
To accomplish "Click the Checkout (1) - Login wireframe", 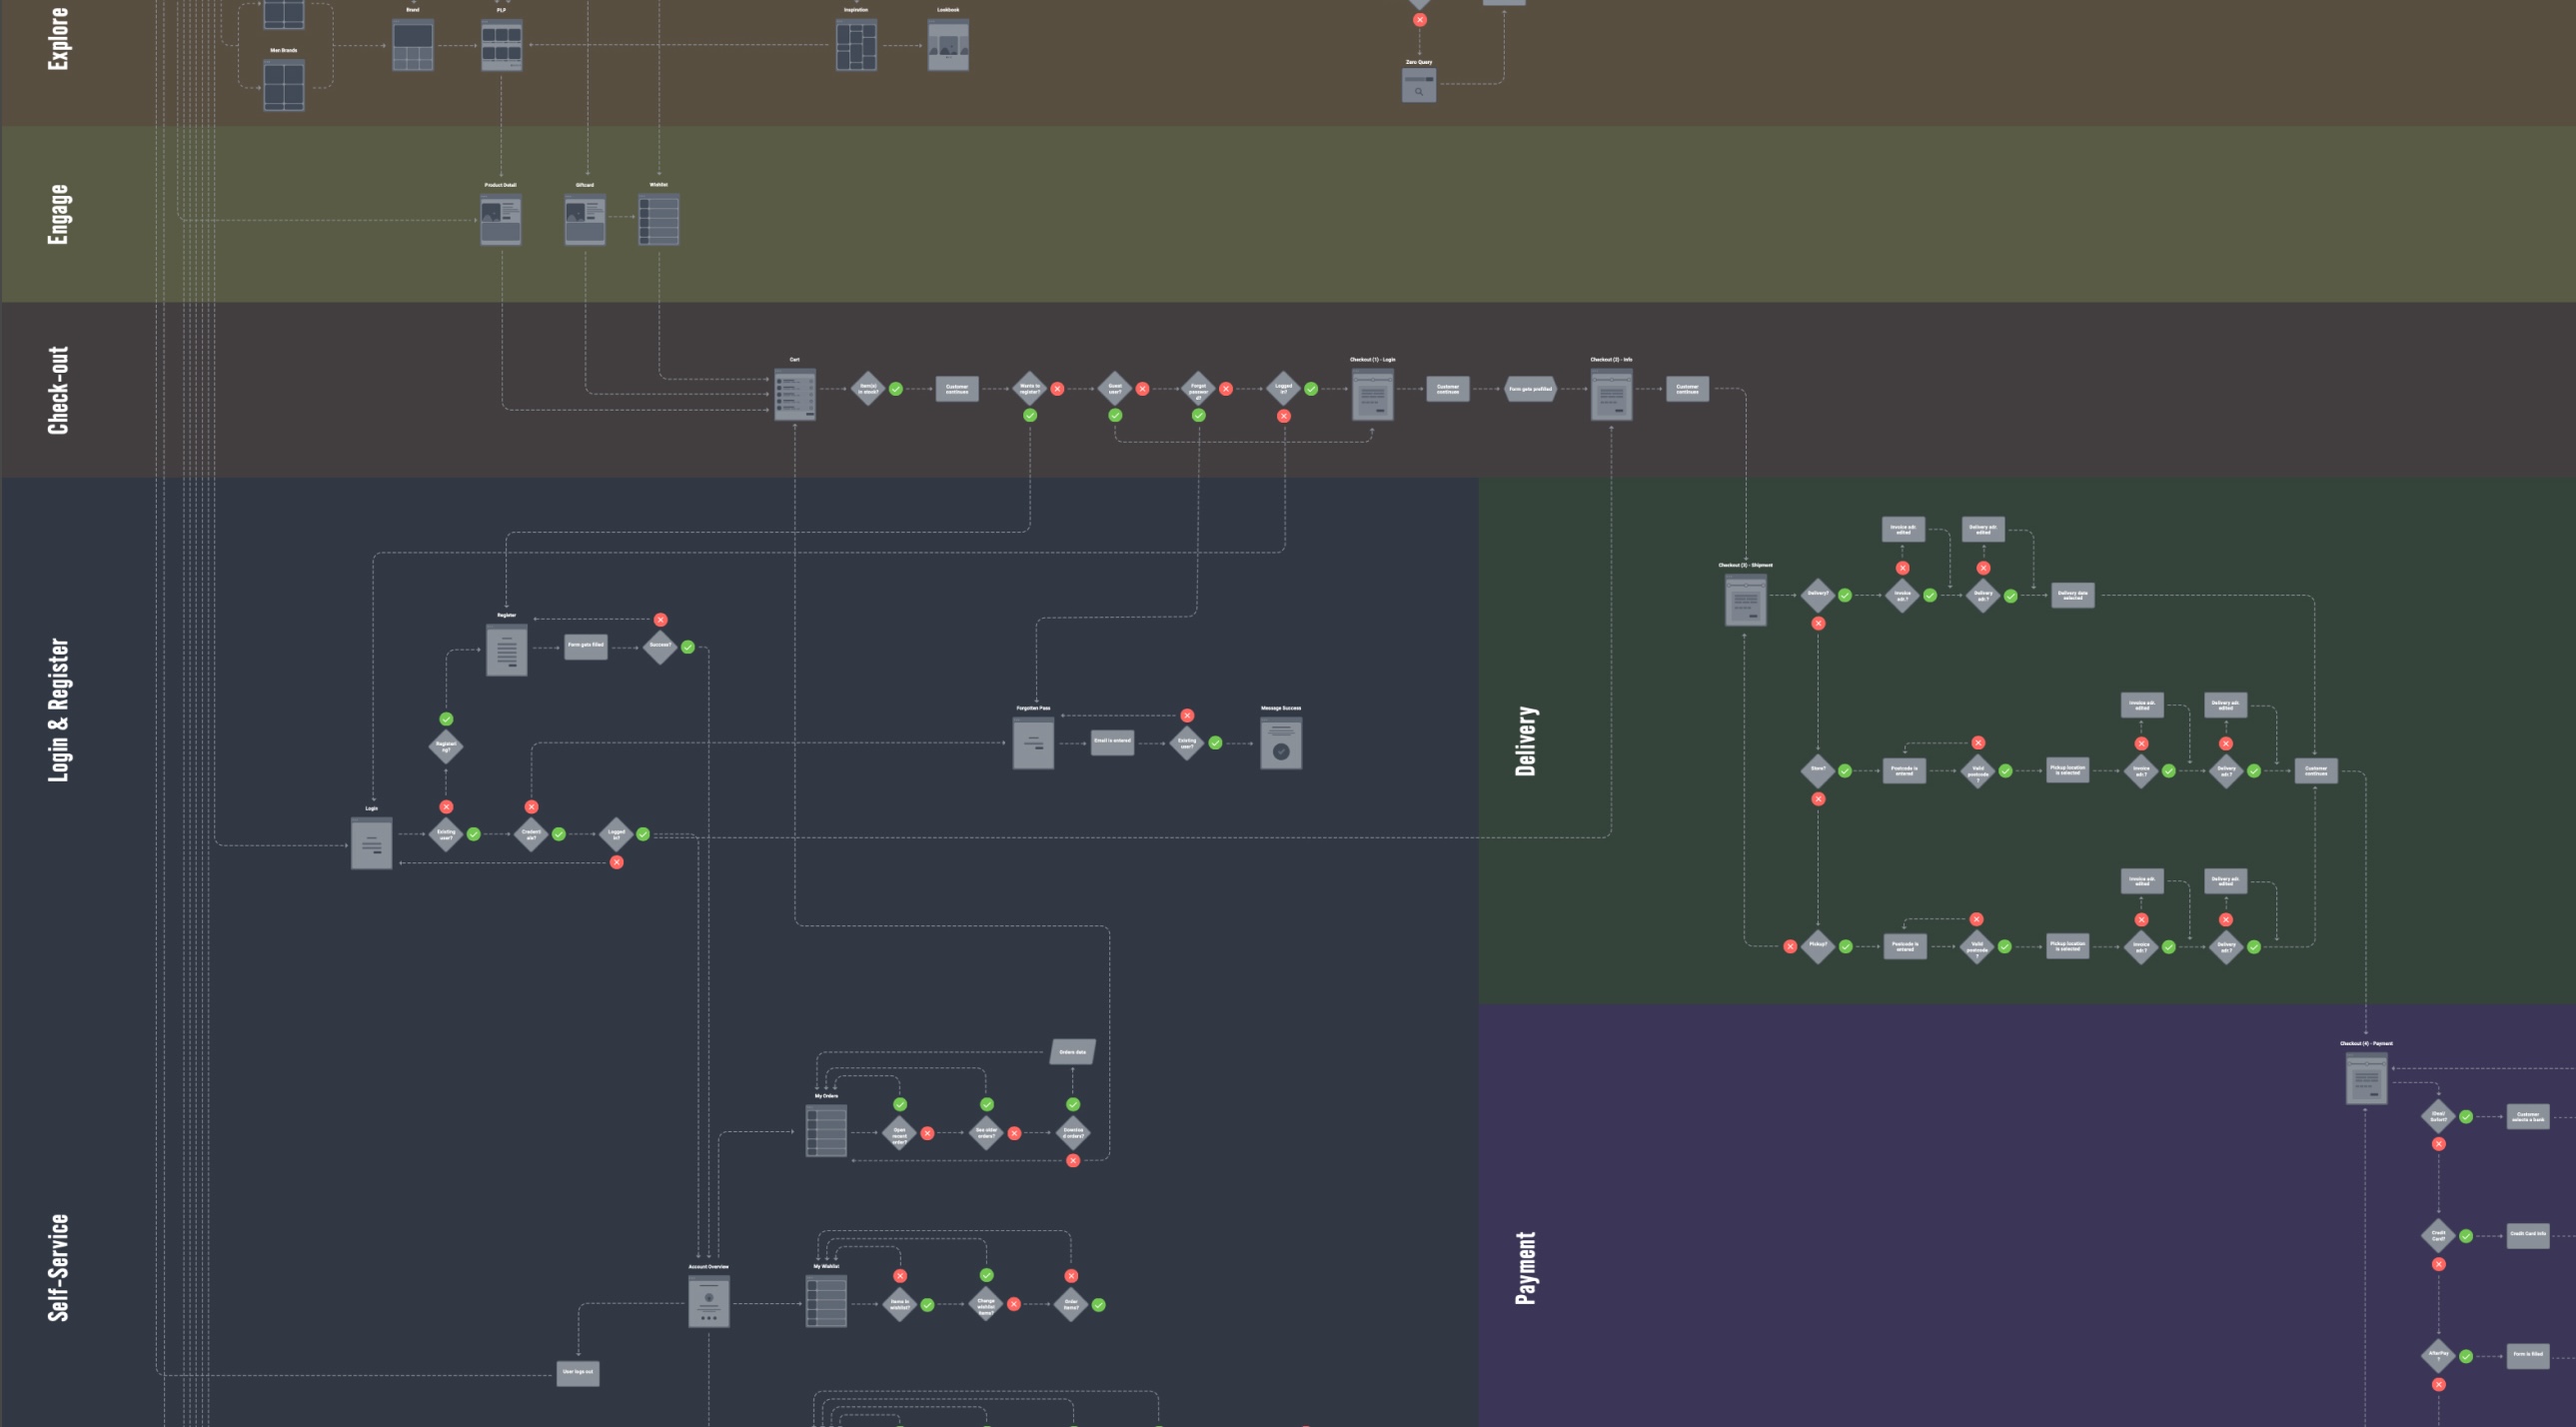I will point(1372,395).
